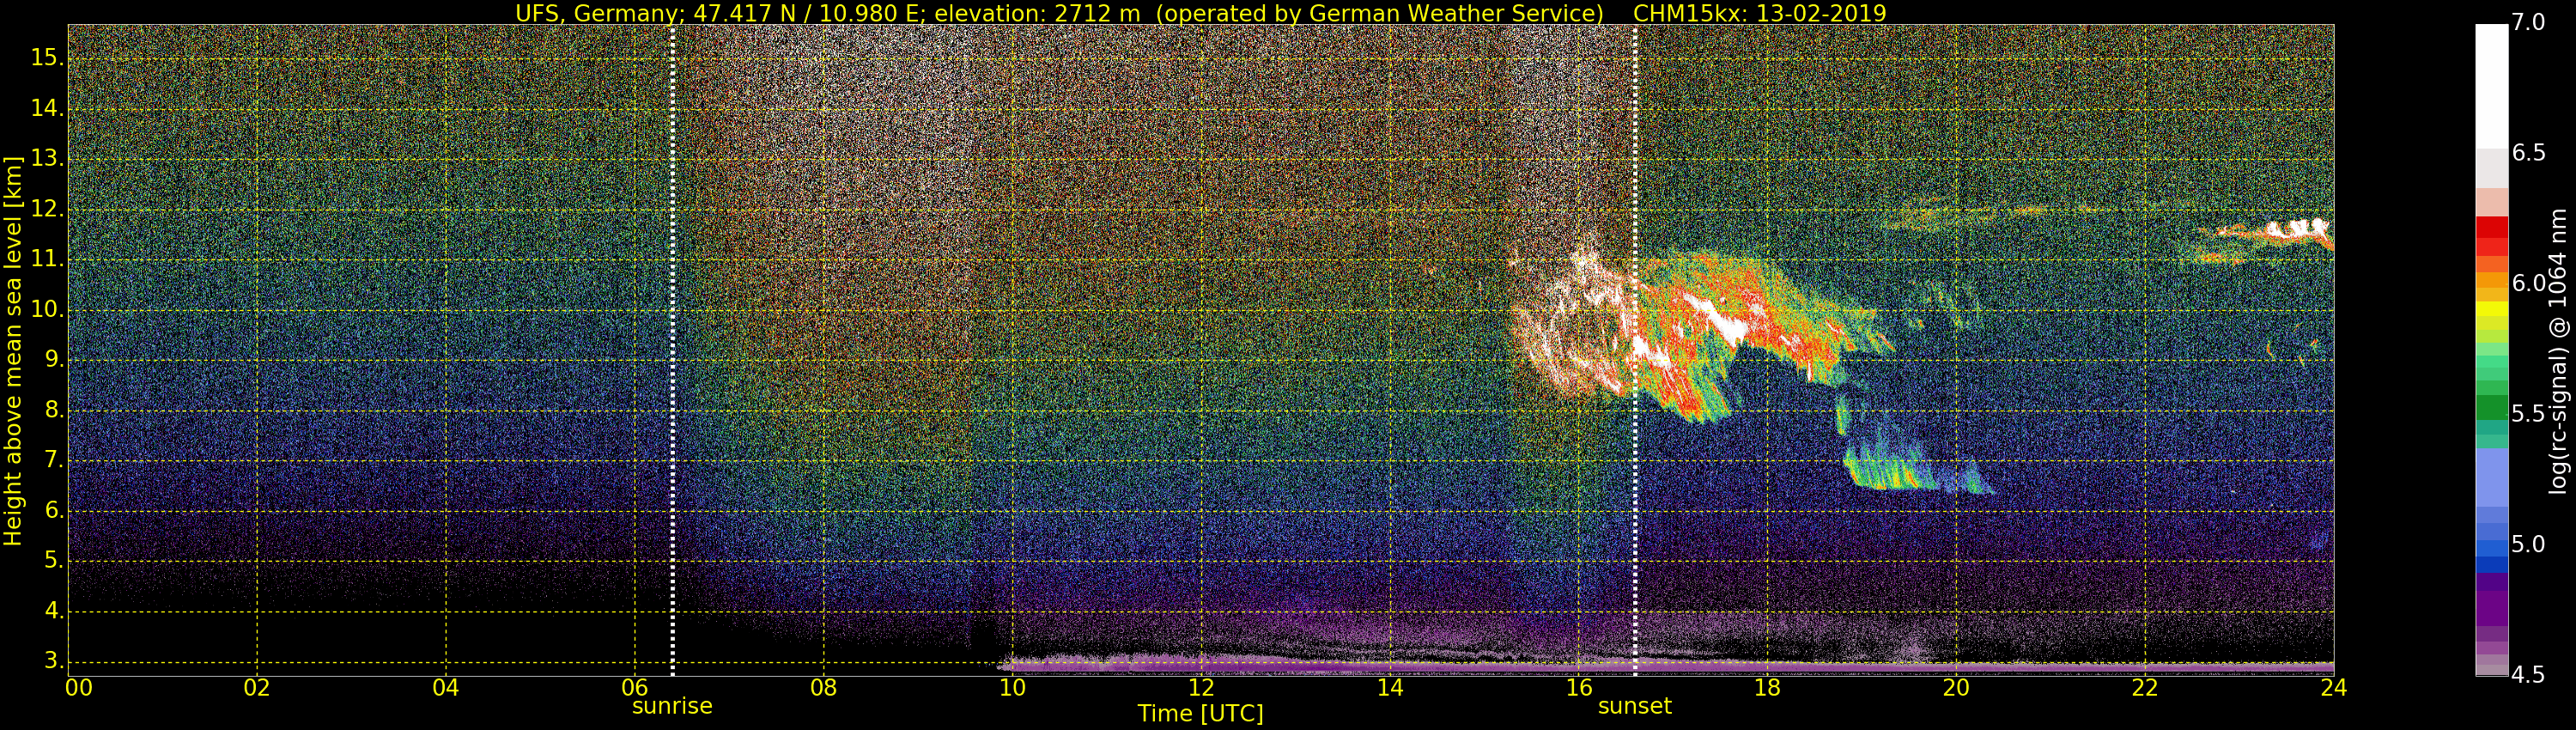
Task: Click the white segment of the colorbar
Action: (x=2491, y=87)
